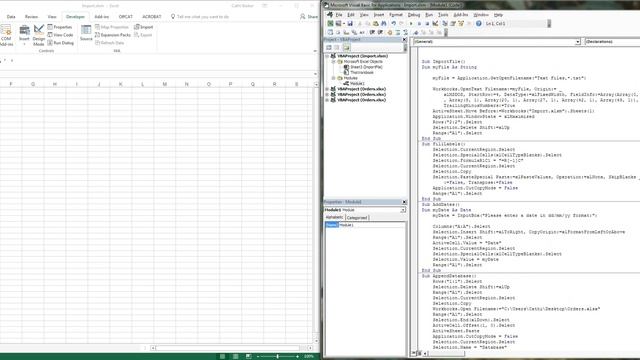Toggle Bookmark flag icon in Edit toolbar

(x=416, y=32)
